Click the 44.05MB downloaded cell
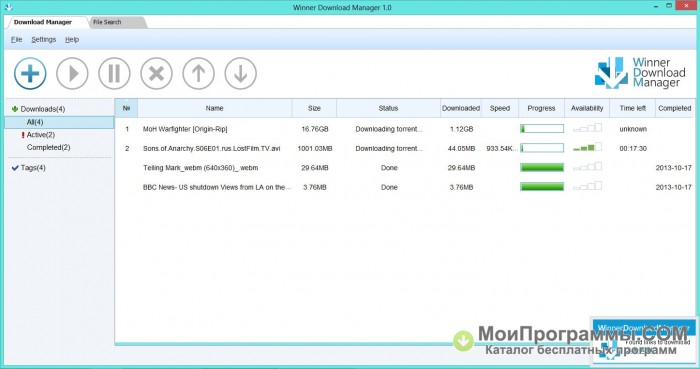This screenshot has width=700, height=369. (x=461, y=148)
